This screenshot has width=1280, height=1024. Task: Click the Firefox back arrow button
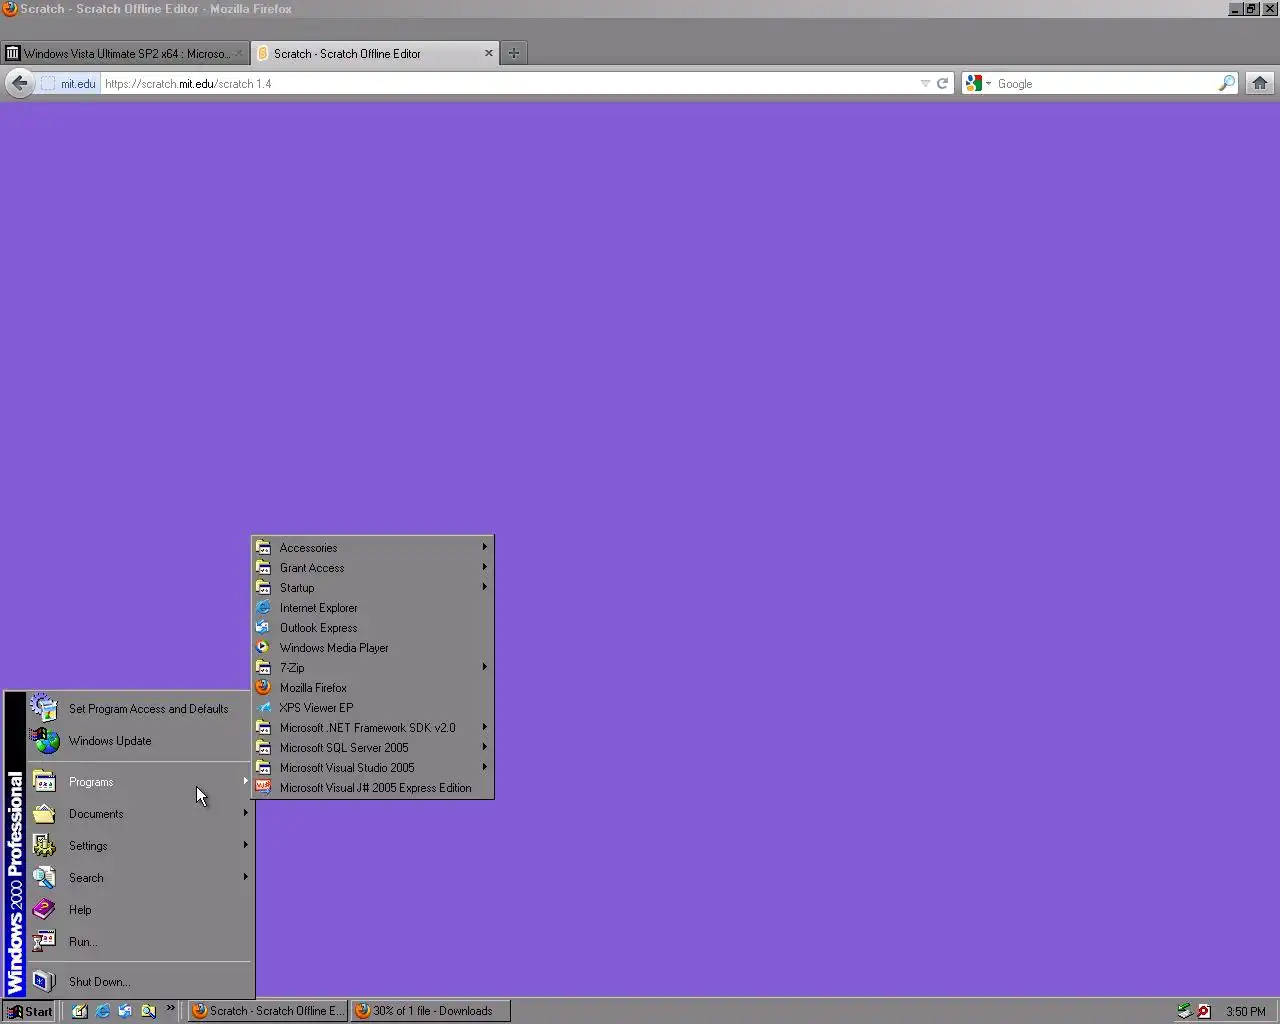pos(19,83)
